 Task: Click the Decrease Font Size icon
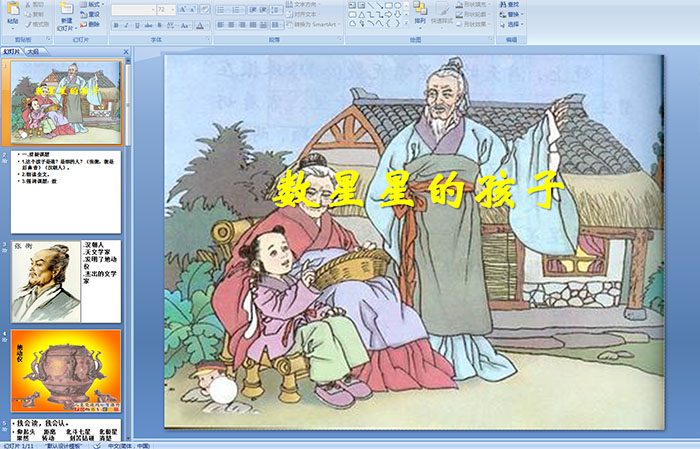click(193, 9)
